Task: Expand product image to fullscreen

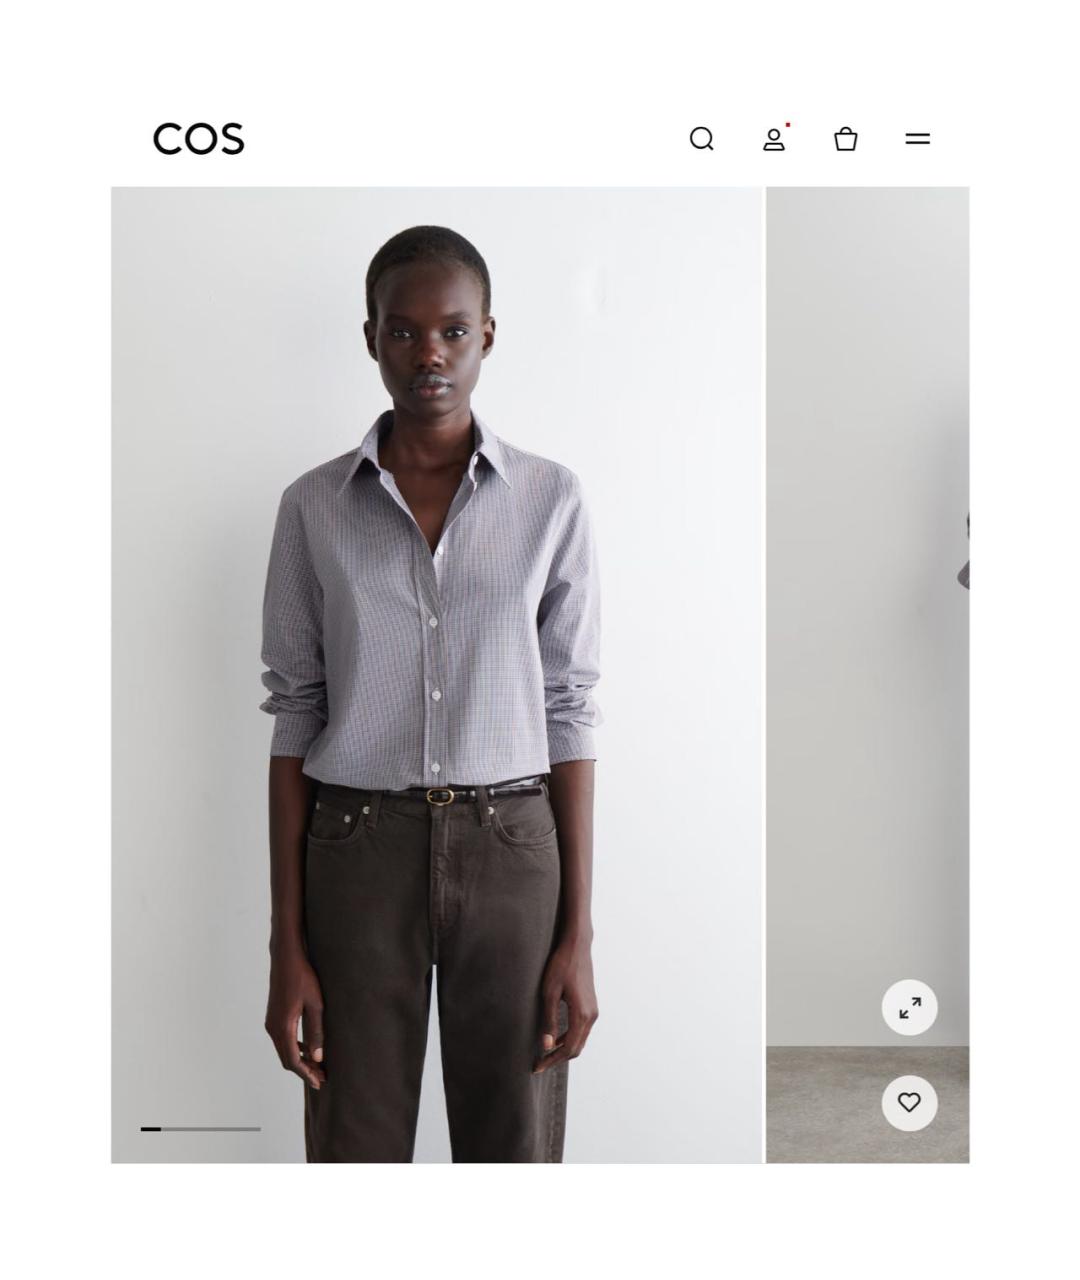Action: (x=909, y=1008)
